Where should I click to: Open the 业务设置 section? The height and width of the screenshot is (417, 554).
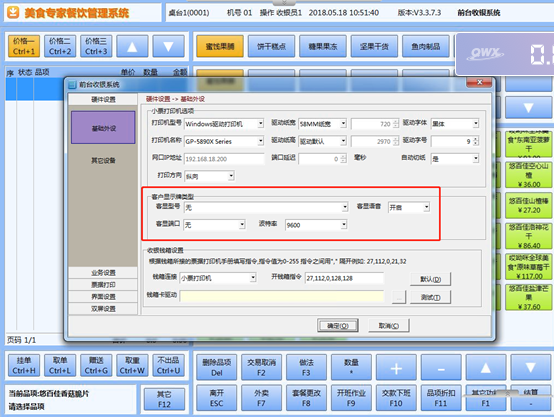click(x=103, y=273)
